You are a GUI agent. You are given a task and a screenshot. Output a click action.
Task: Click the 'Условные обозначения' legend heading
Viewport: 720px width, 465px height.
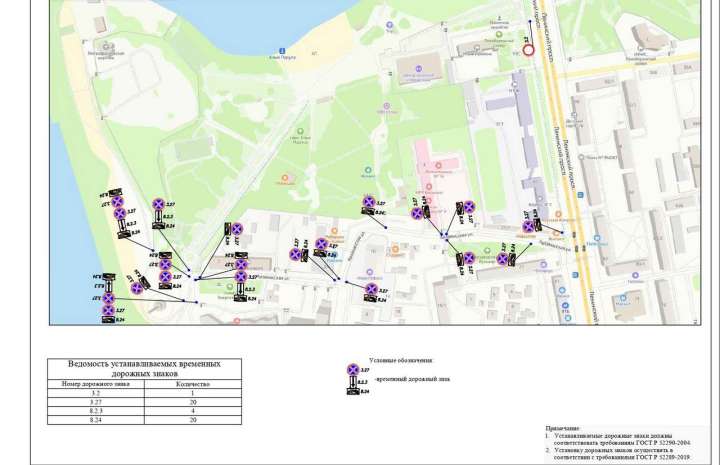401,360
